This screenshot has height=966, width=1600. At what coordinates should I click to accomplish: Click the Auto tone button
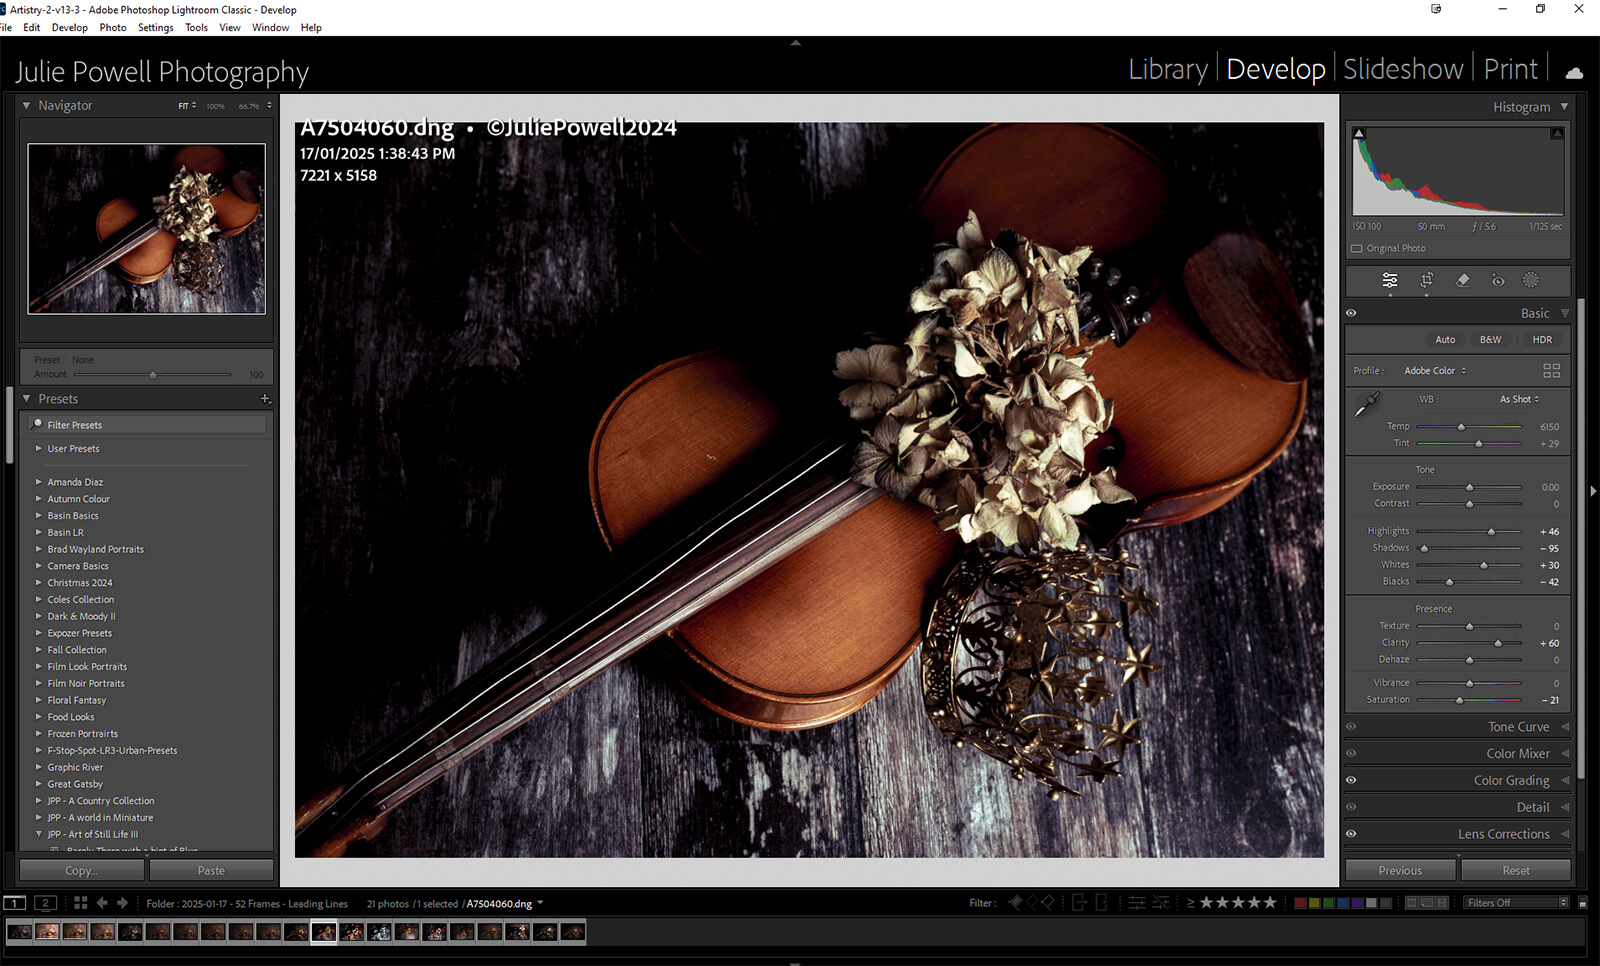click(x=1445, y=340)
